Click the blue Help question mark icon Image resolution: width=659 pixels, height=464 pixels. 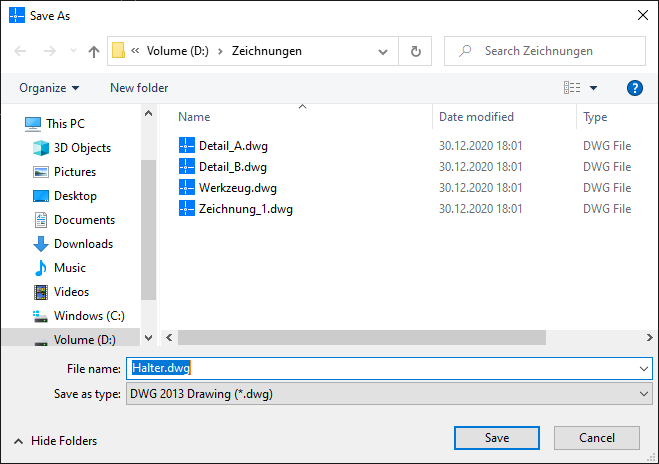click(x=634, y=88)
